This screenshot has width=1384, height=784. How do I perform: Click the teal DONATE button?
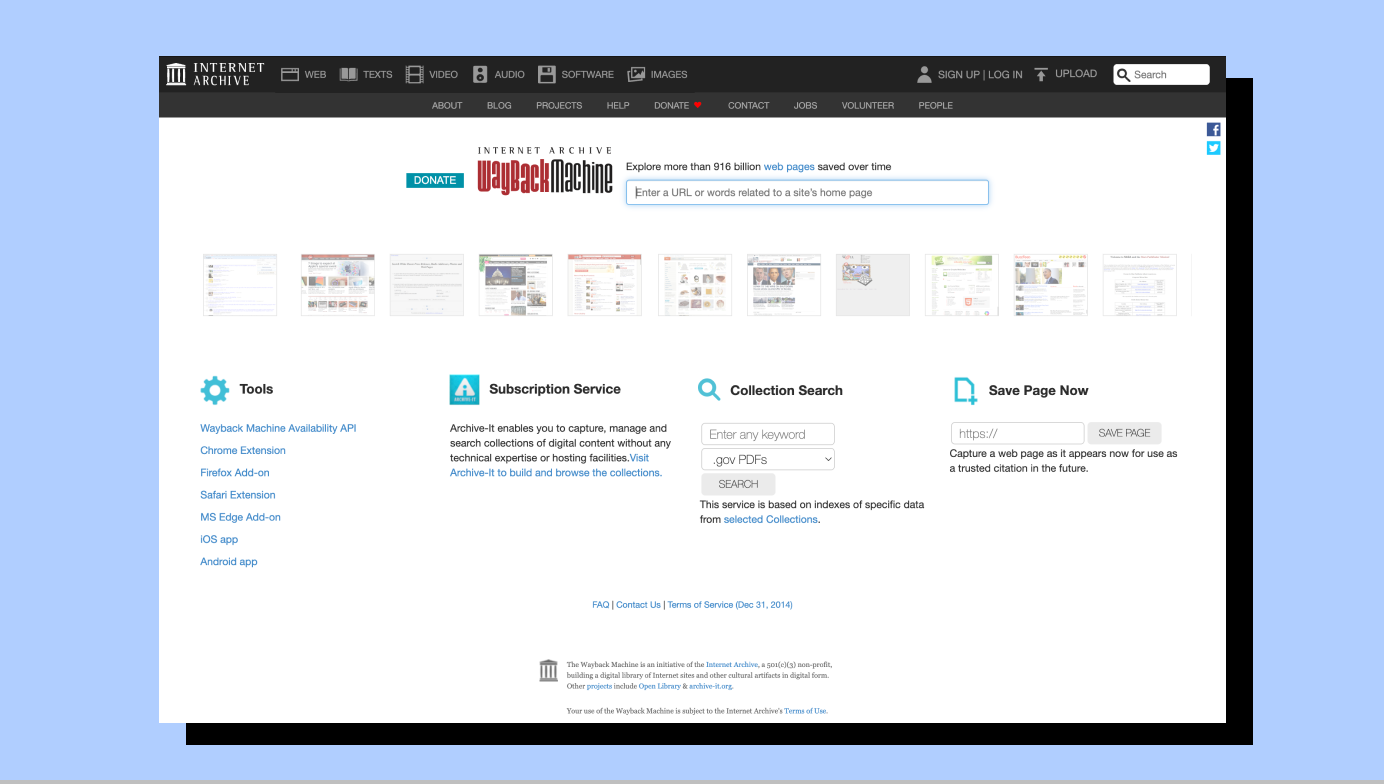click(435, 180)
